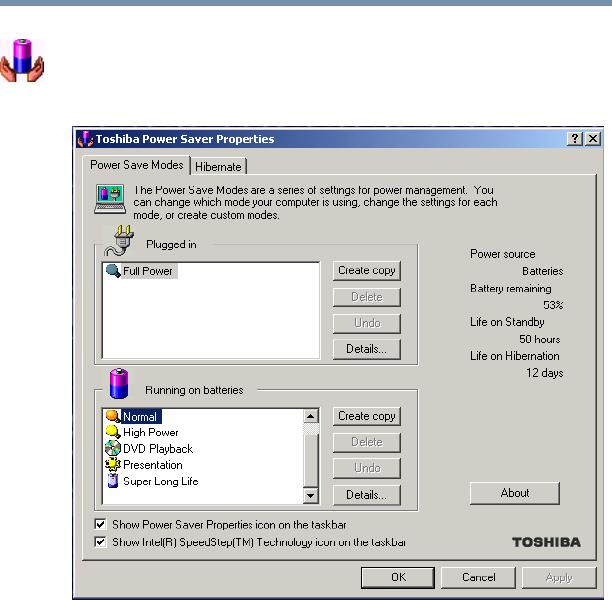
Task: Close the Power Saver Properties dialog
Action: point(593,139)
